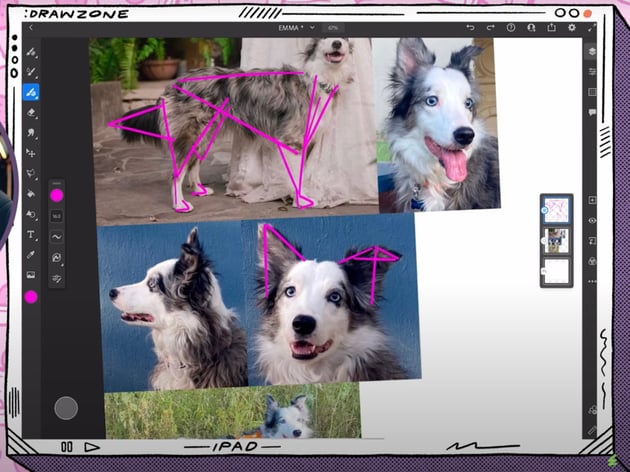
Task: Open the layer appearance icon
Action: click(592, 261)
